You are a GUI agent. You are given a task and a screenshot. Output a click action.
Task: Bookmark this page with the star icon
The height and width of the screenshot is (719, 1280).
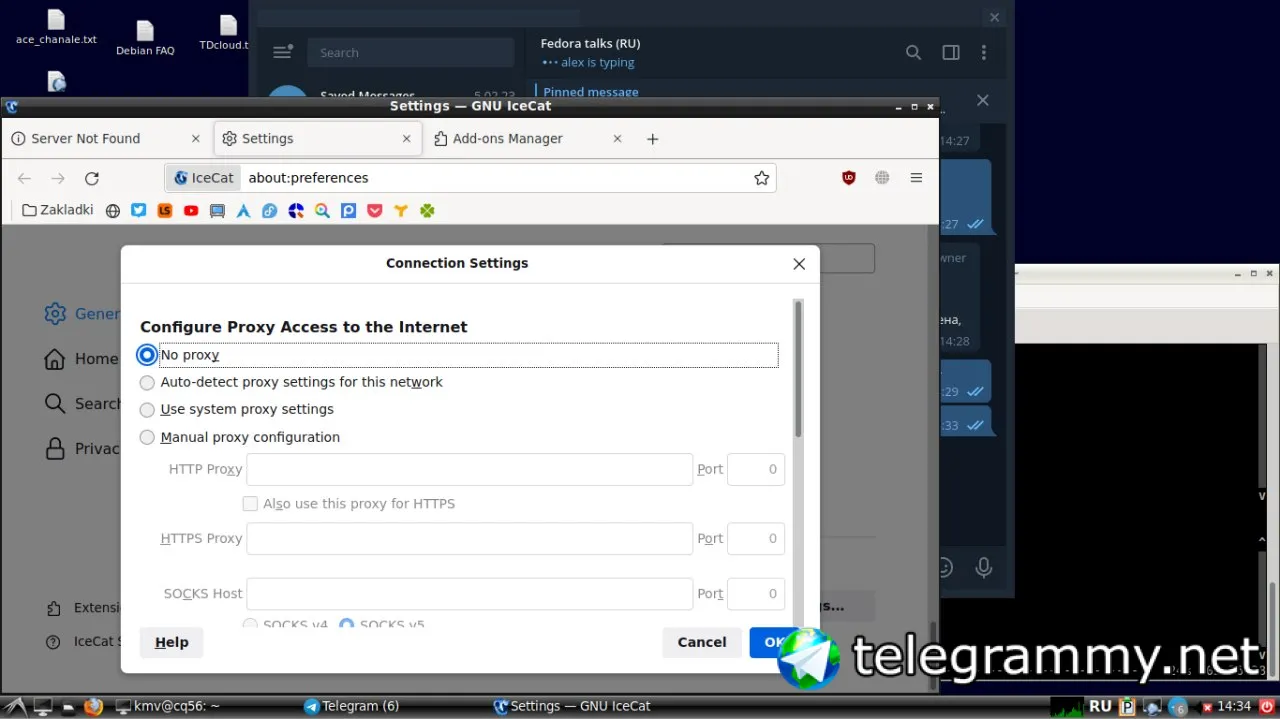[762, 178]
